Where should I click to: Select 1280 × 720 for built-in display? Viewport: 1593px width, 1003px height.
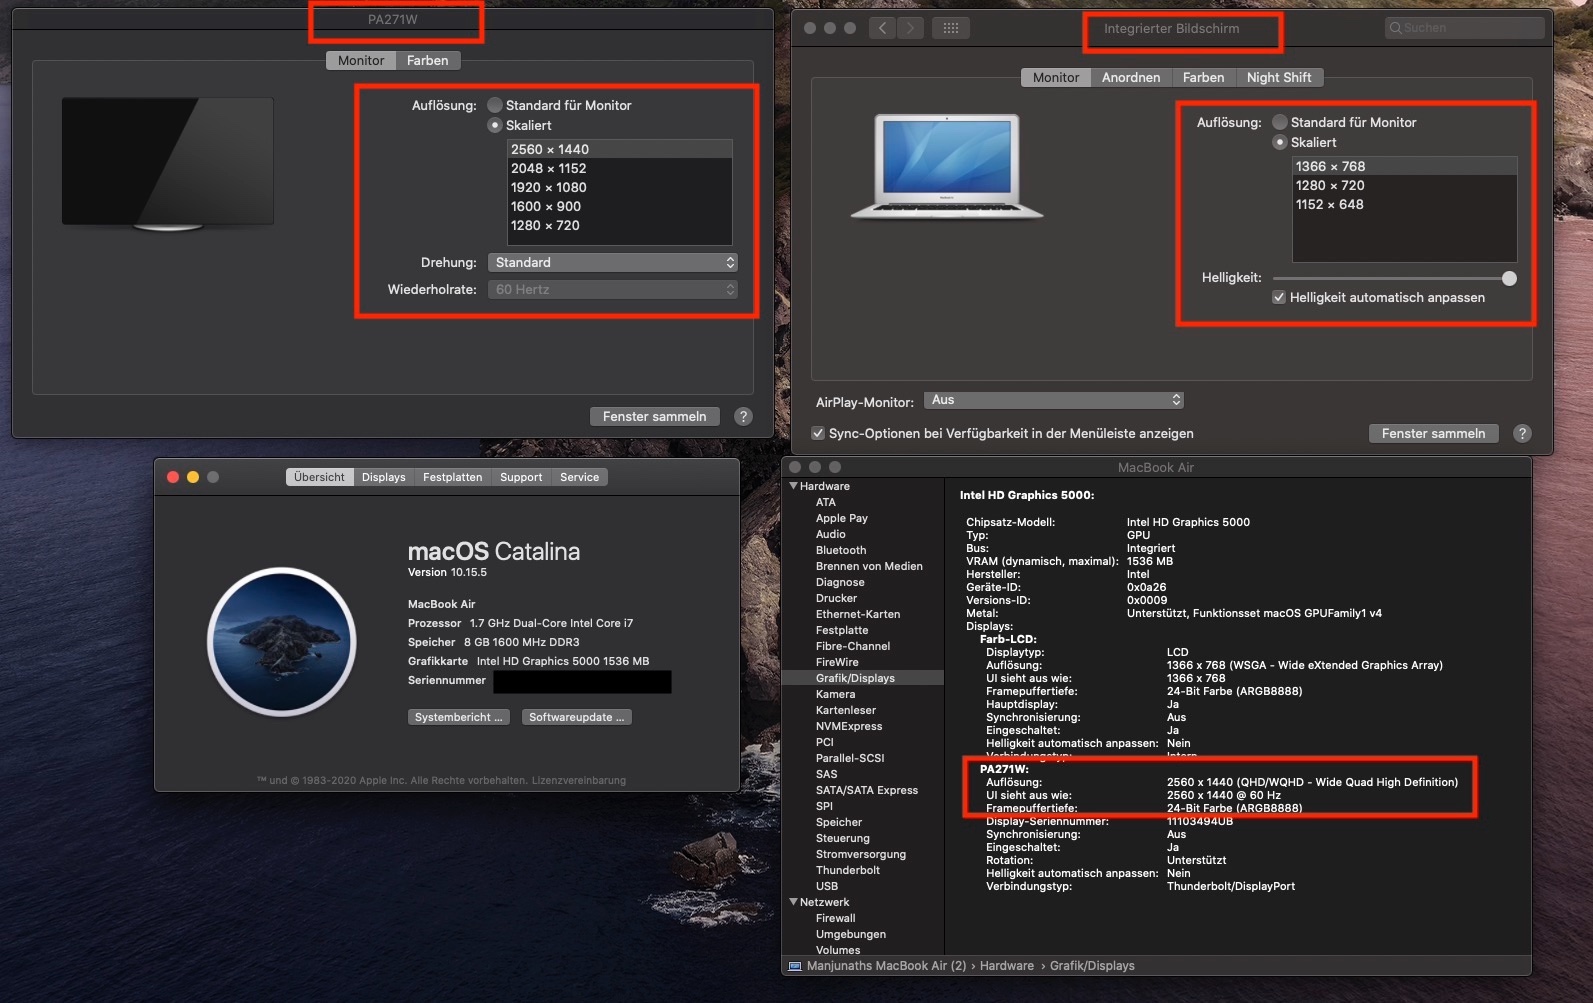(1405, 185)
